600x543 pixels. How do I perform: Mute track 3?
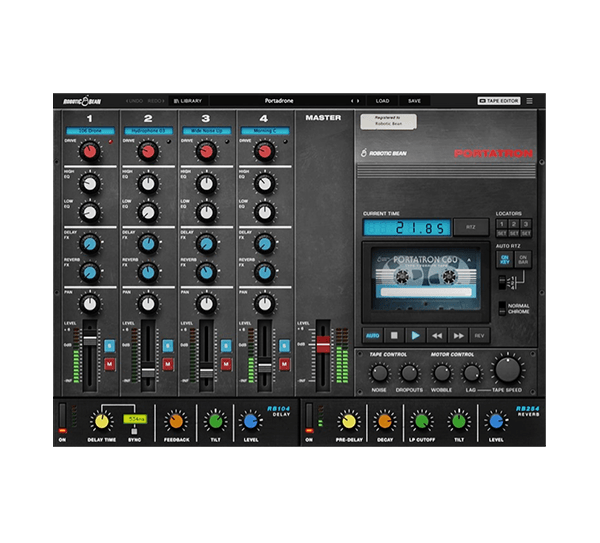[x=226, y=364]
